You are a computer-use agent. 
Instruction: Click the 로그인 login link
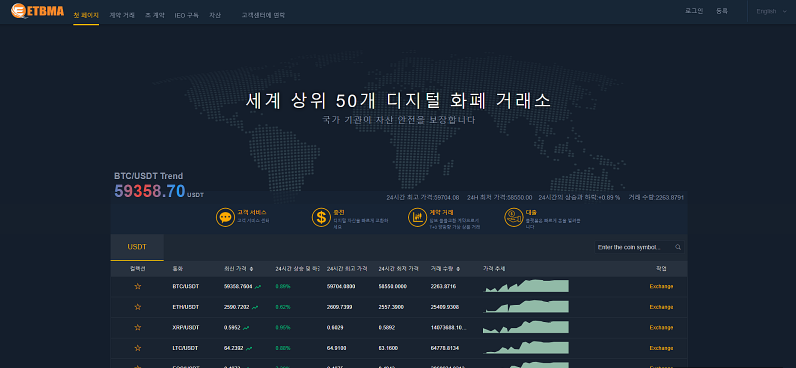(694, 11)
